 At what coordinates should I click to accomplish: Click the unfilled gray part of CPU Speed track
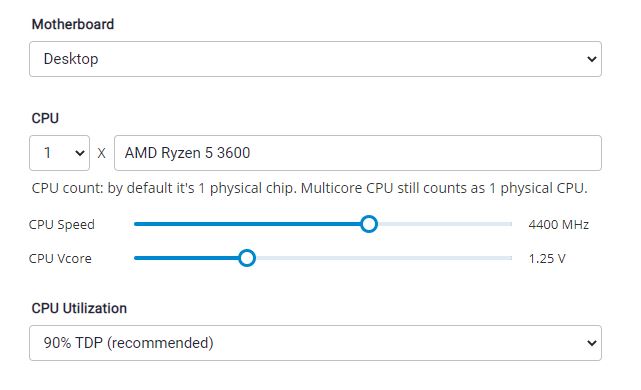[445, 224]
